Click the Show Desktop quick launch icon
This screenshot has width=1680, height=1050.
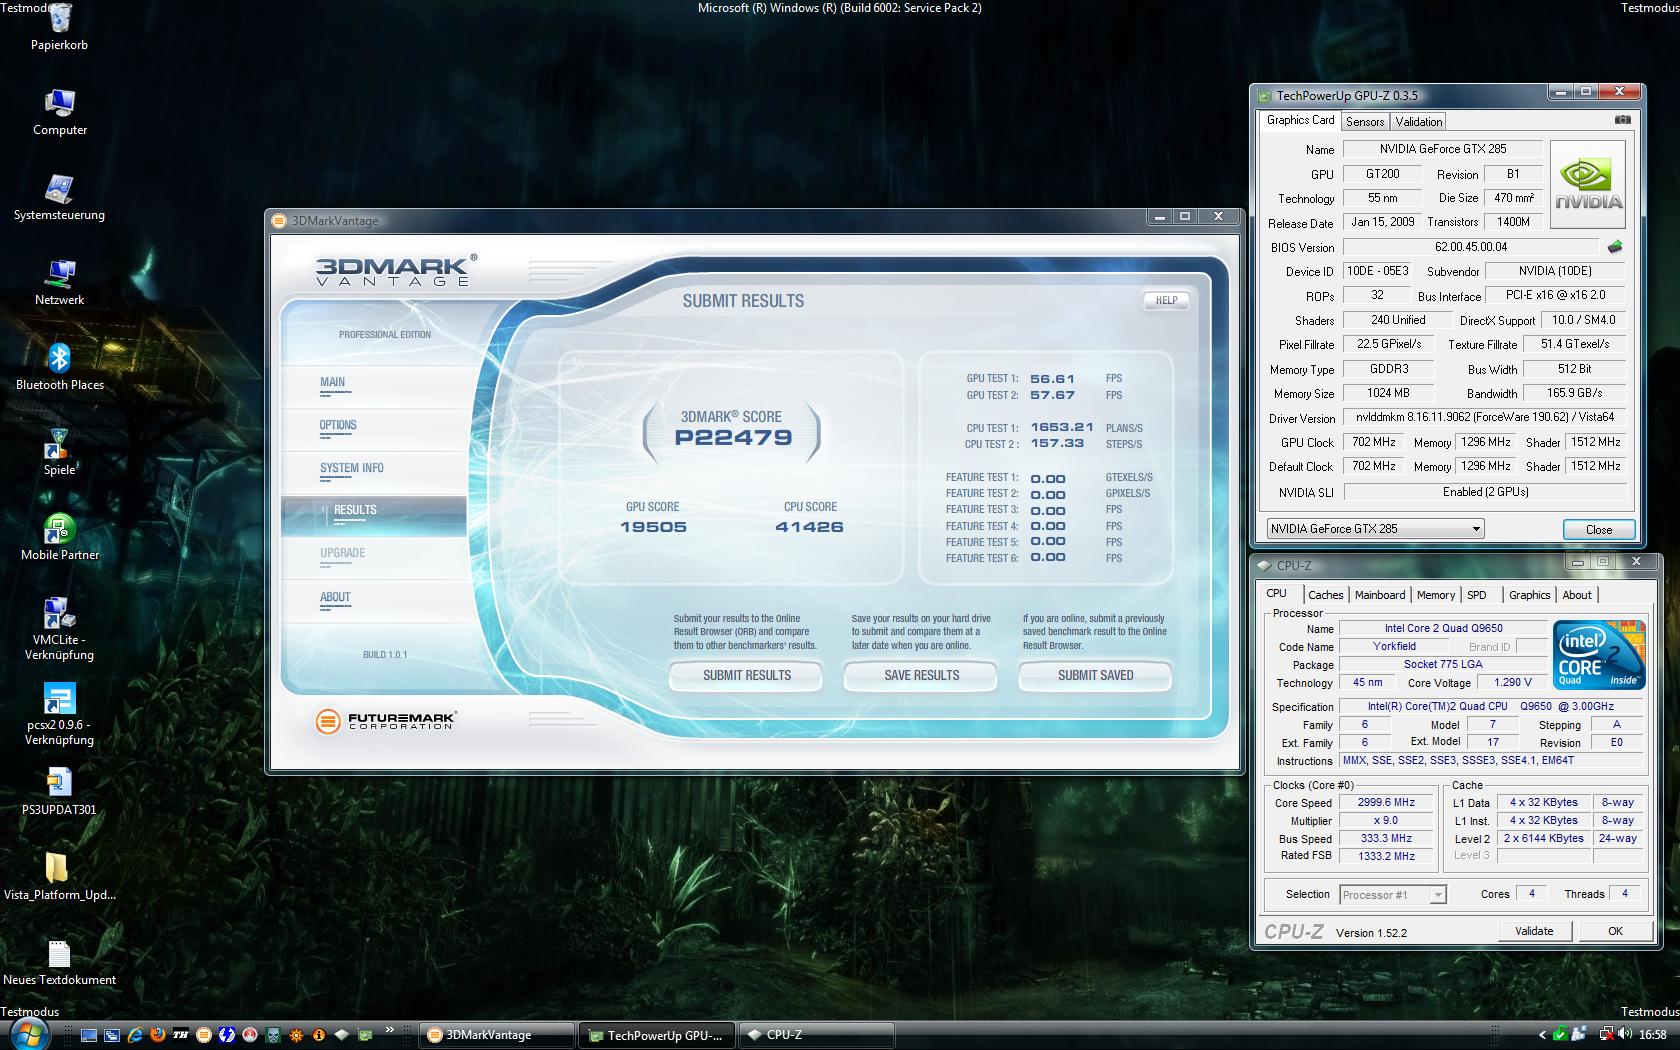coord(89,1035)
